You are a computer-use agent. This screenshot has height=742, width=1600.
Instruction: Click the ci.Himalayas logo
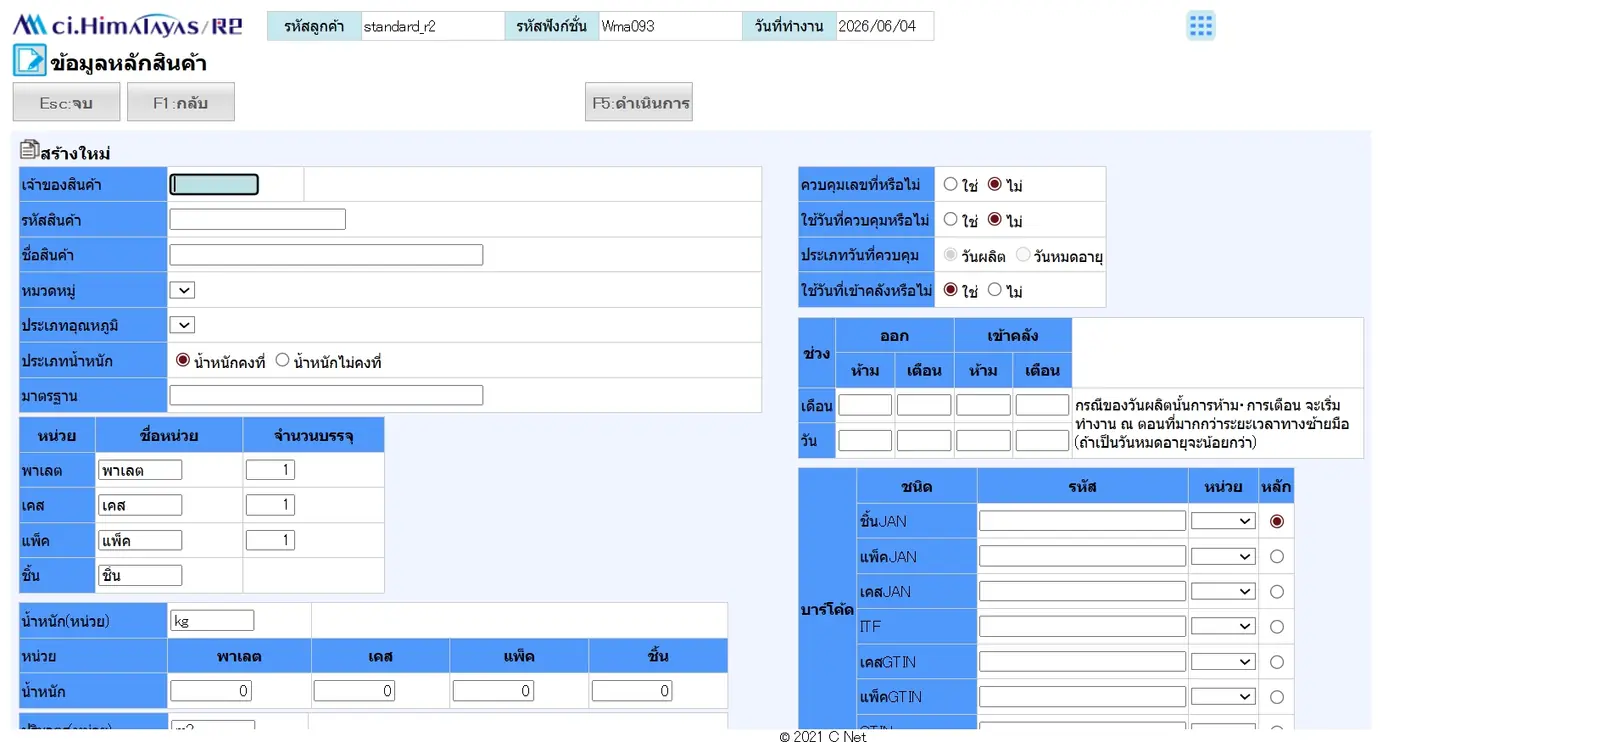127,25
